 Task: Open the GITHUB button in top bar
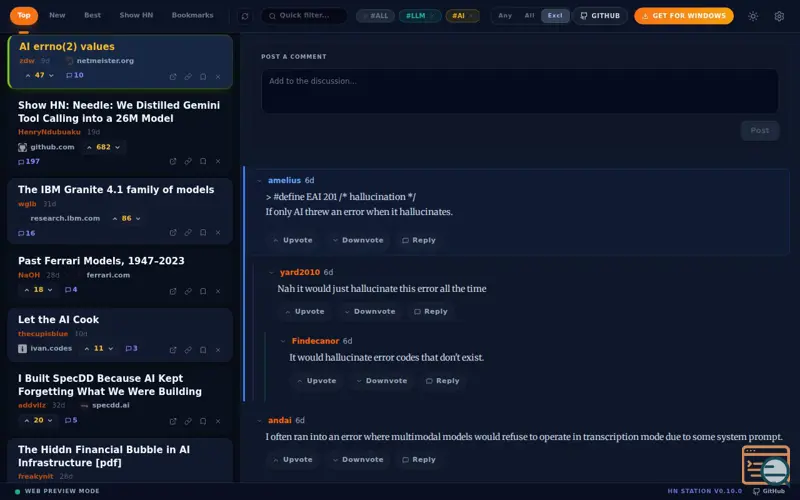coord(600,16)
